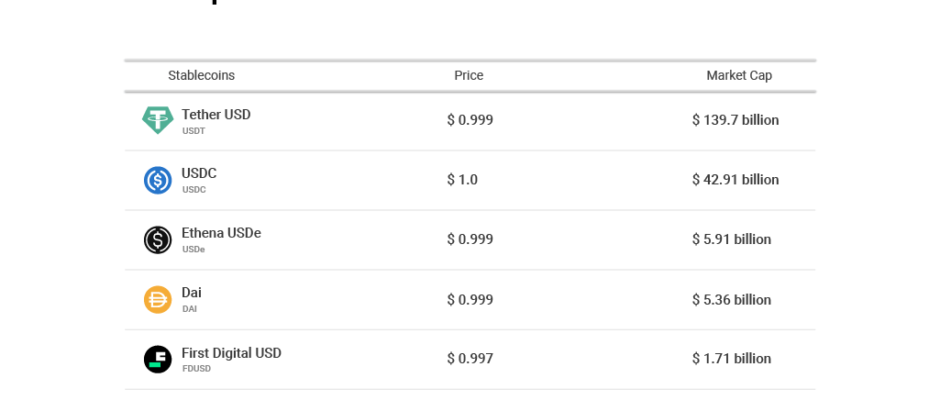Image resolution: width=940 pixels, height=400 pixels.
Task: Click the black Ethena USDe coin icon
Action: (158, 240)
